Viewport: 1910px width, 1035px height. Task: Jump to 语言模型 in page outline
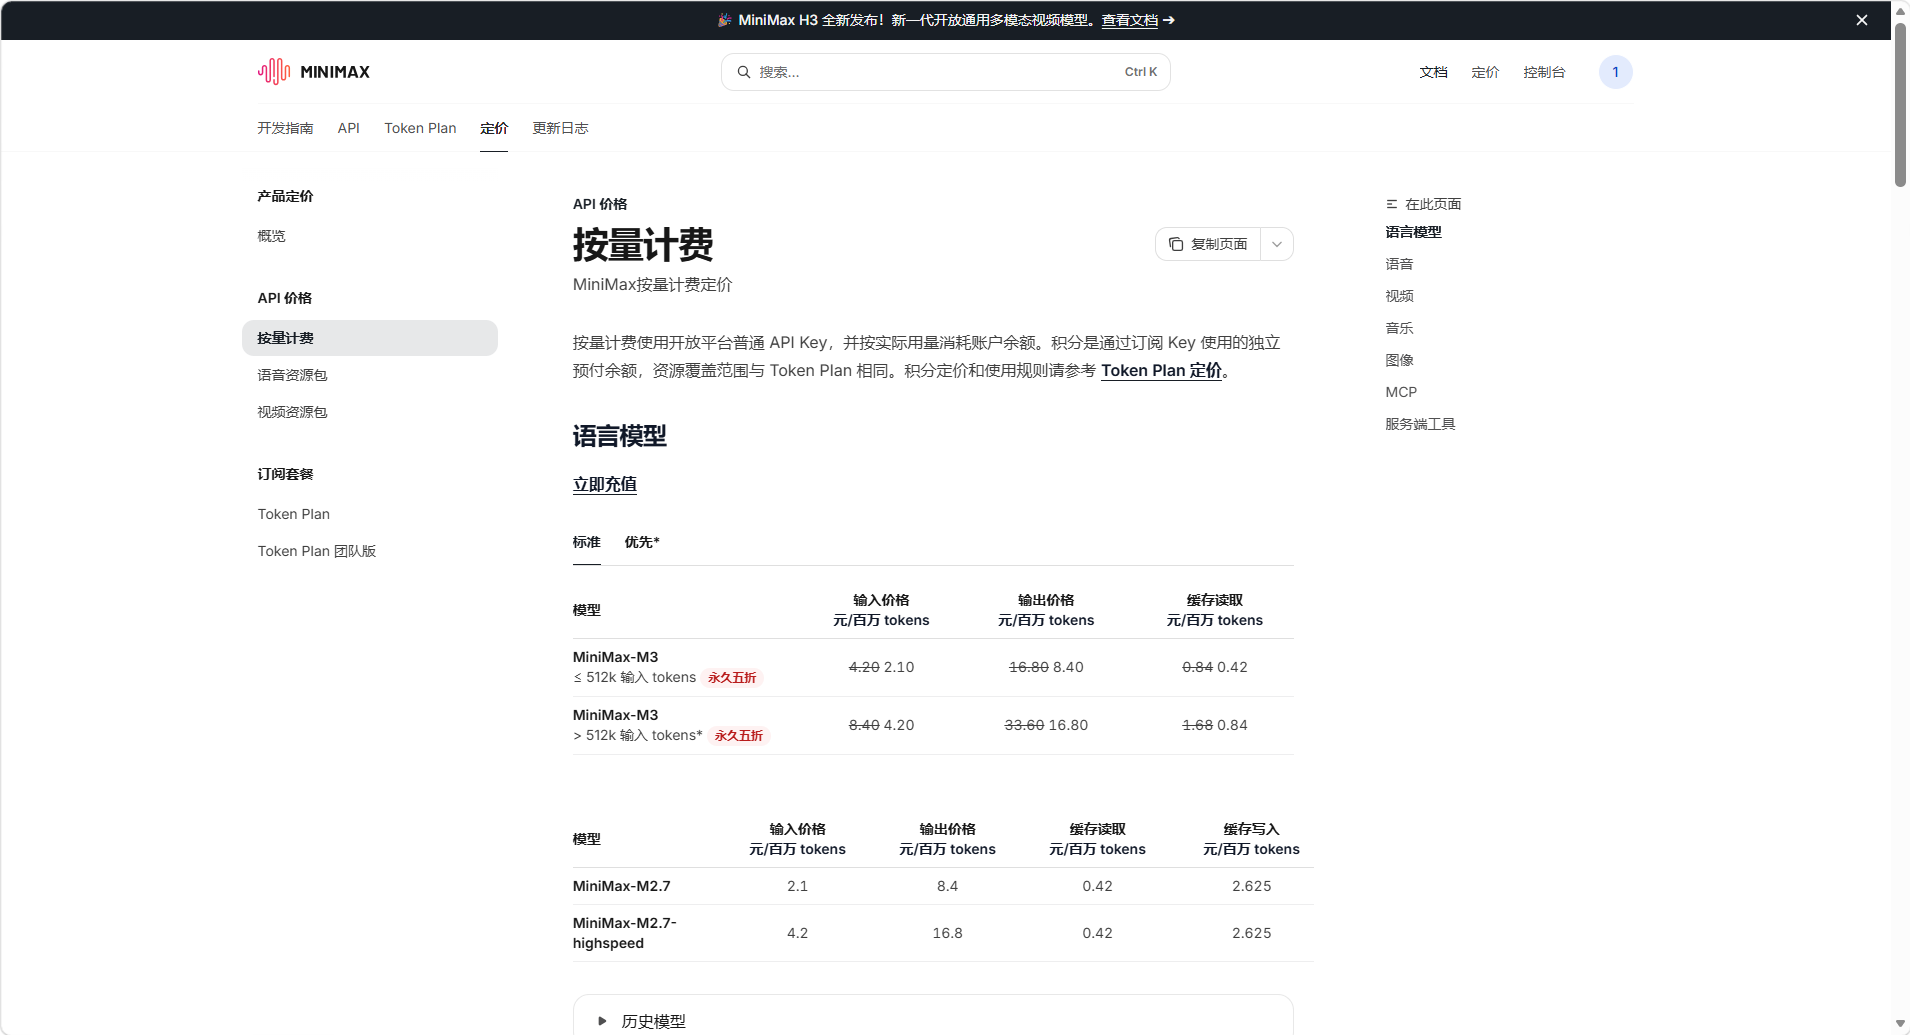(x=1413, y=232)
